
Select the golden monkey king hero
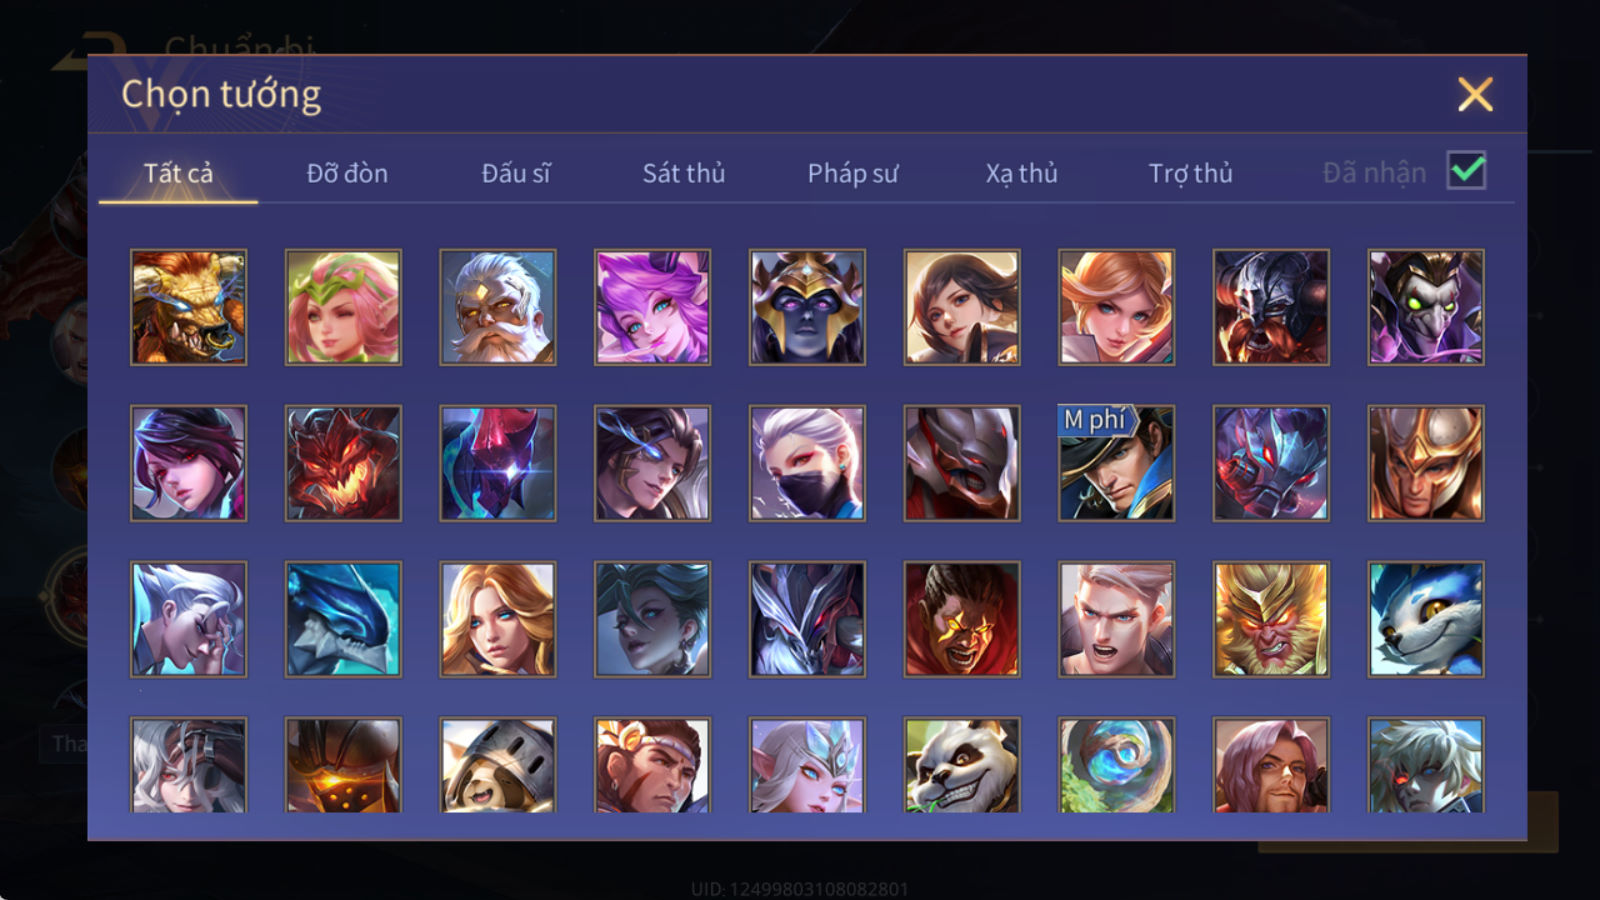[x=1271, y=619]
